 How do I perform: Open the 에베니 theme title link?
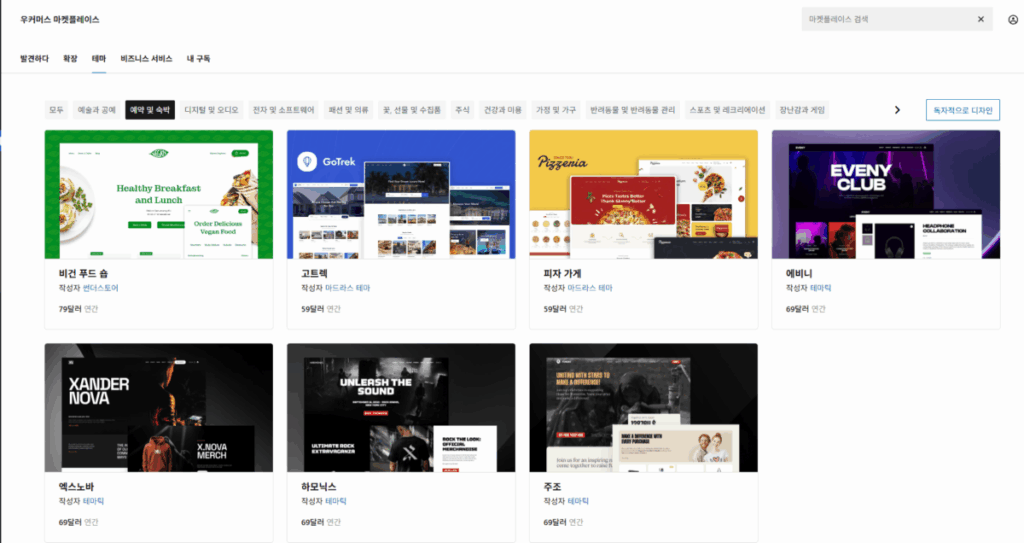(x=798, y=272)
